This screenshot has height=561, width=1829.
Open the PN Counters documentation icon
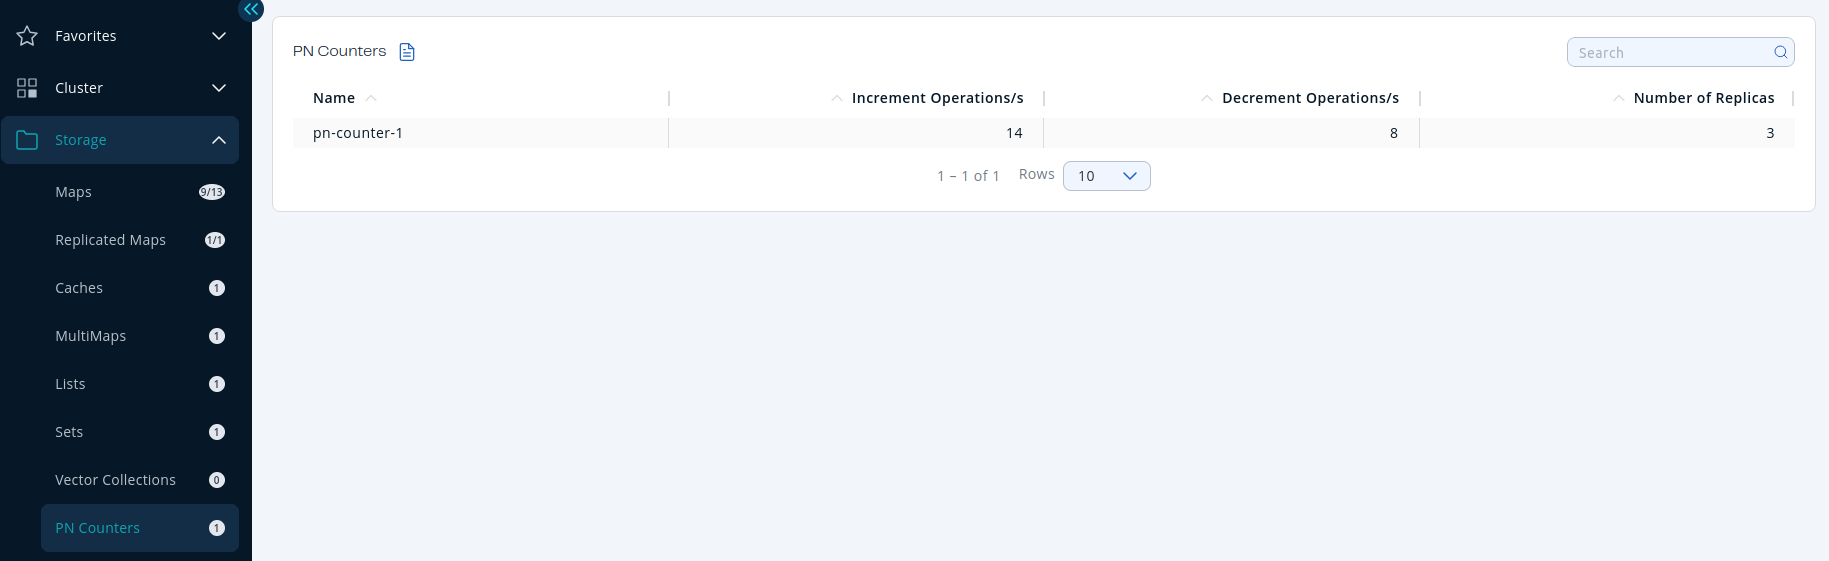407,52
